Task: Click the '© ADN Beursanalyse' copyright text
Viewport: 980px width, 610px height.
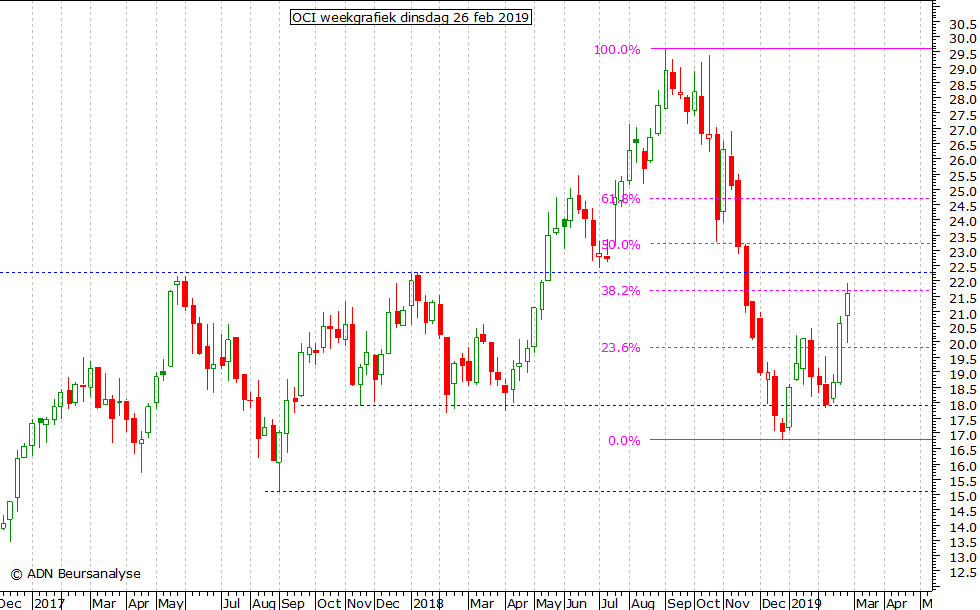Action: click(x=76, y=574)
